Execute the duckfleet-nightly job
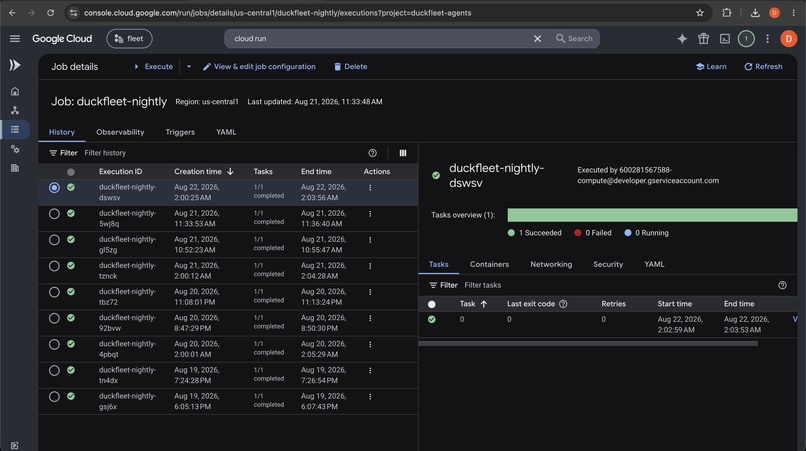The image size is (806, 451). pyautogui.click(x=153, y=66)
